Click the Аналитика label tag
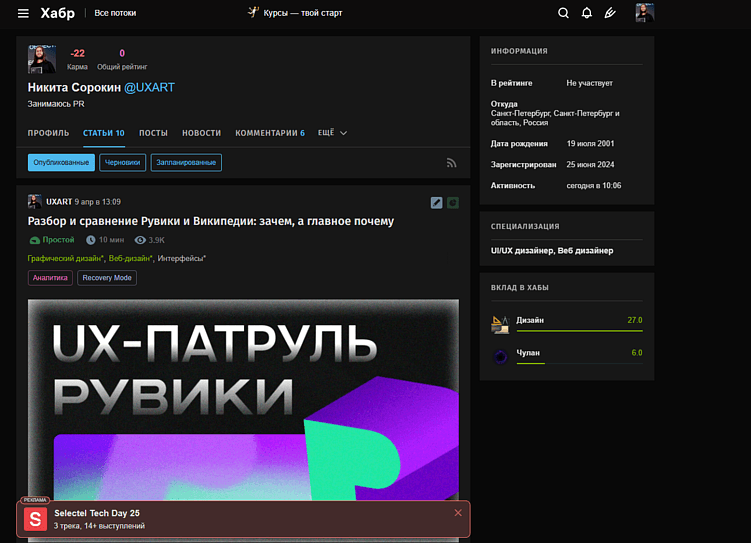The image size is (751, 543). click(x=50, y=278)
